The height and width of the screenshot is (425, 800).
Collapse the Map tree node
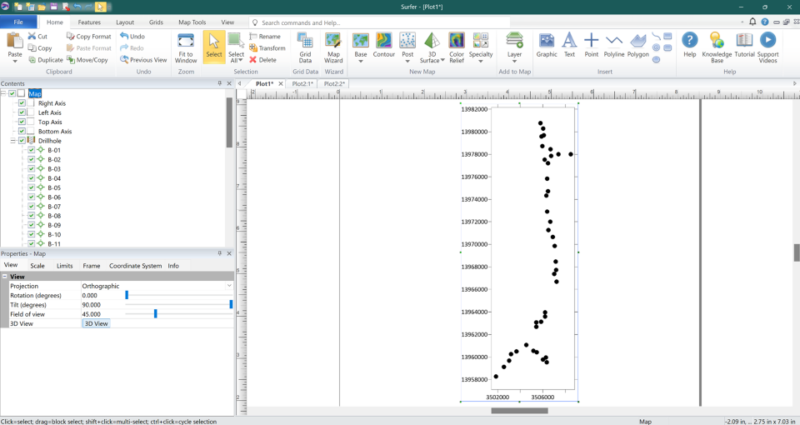pyautogui.click(x=4, y=93)
